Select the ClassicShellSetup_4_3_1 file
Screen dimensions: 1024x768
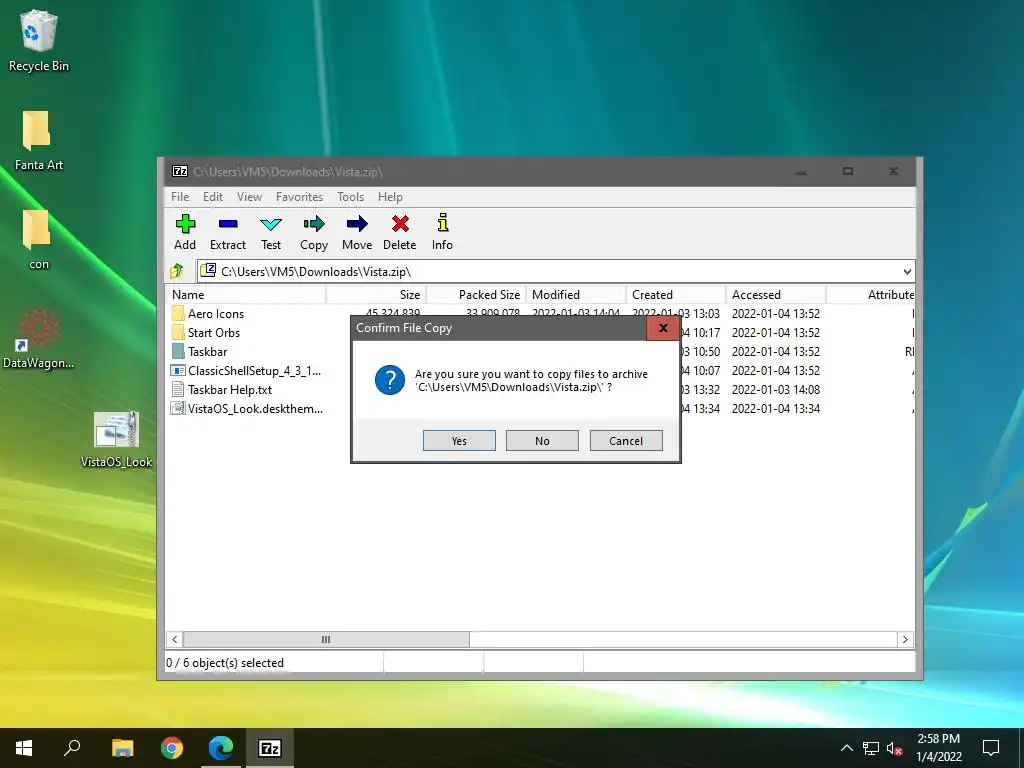point(246,370)
